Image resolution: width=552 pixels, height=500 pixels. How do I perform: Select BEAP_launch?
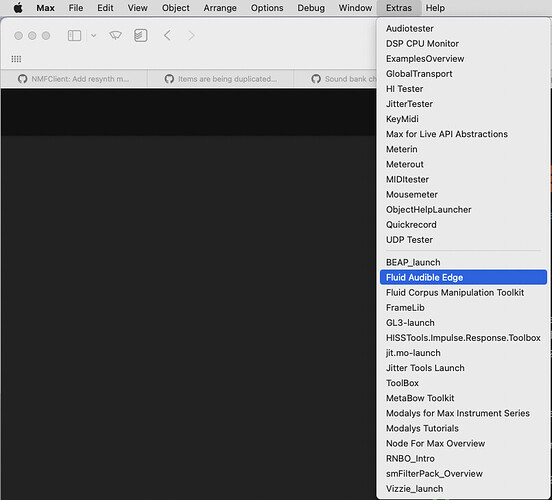coord(463,263)
